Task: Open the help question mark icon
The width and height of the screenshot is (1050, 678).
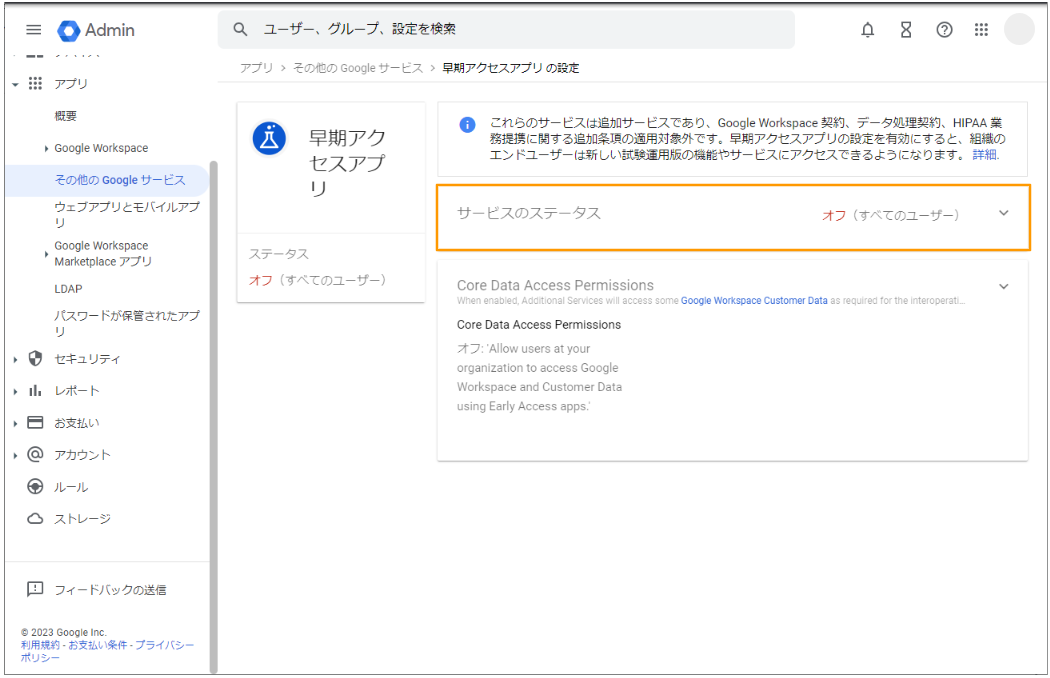Action: click(x=944, y=29)
